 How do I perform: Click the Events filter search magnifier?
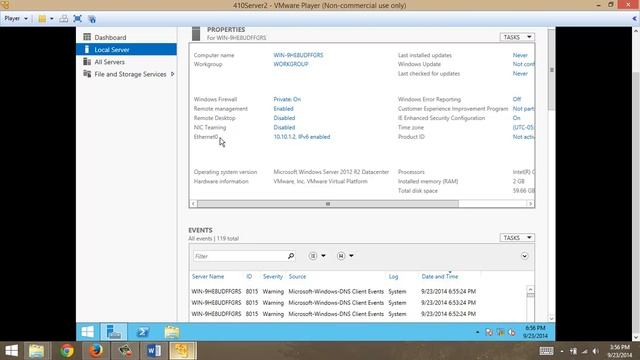click(291, 256)
